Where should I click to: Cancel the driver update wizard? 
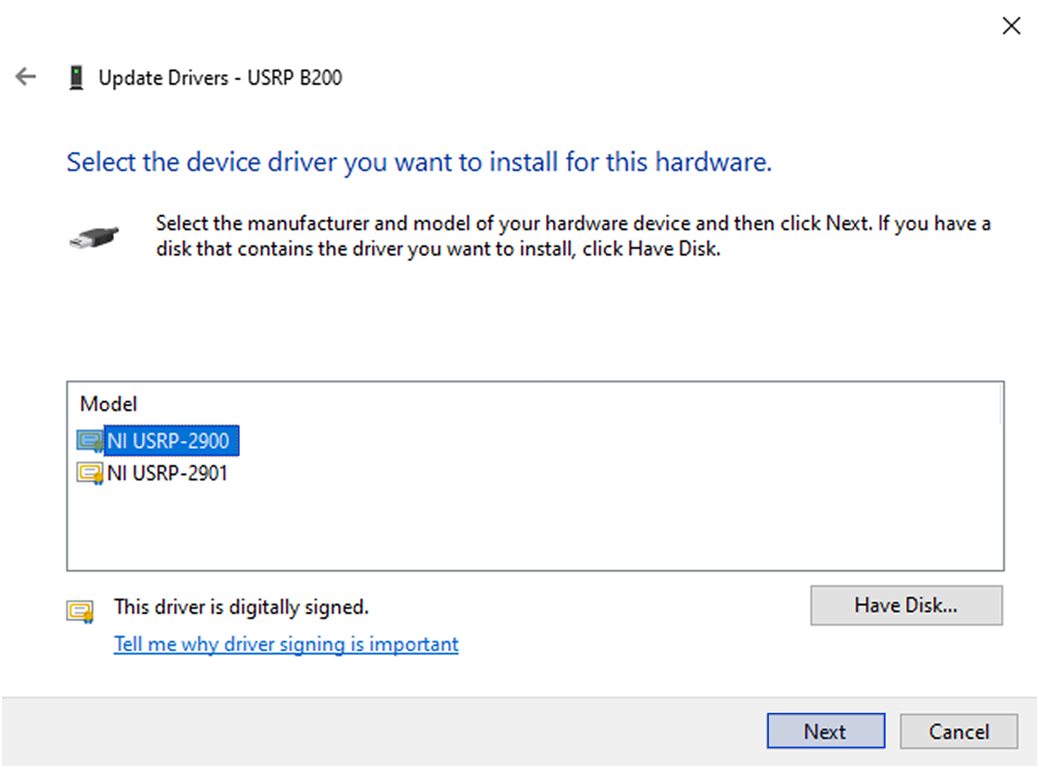tap(959, 731)
